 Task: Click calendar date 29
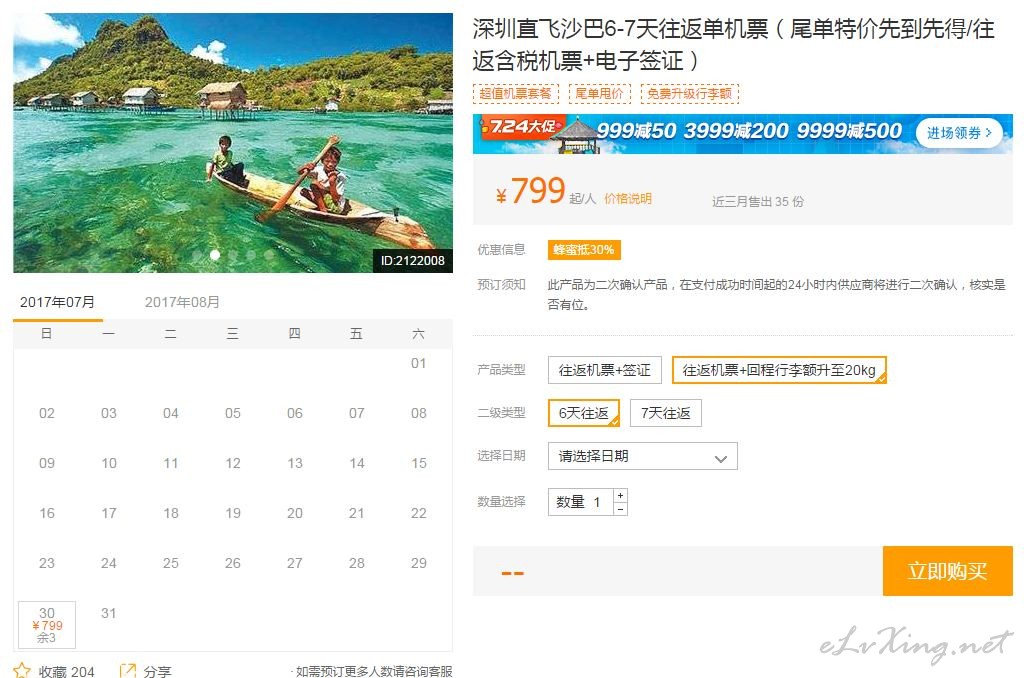coord(419,563)
